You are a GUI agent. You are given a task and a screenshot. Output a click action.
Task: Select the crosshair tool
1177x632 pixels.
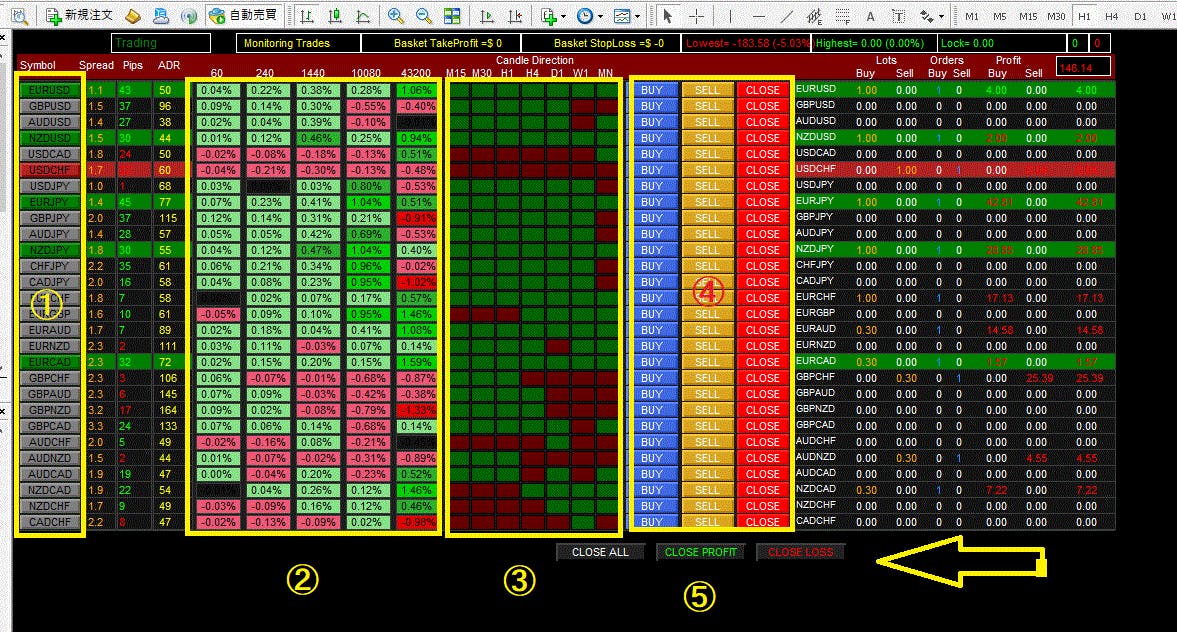pyautogui.click(x=697, y=16)
